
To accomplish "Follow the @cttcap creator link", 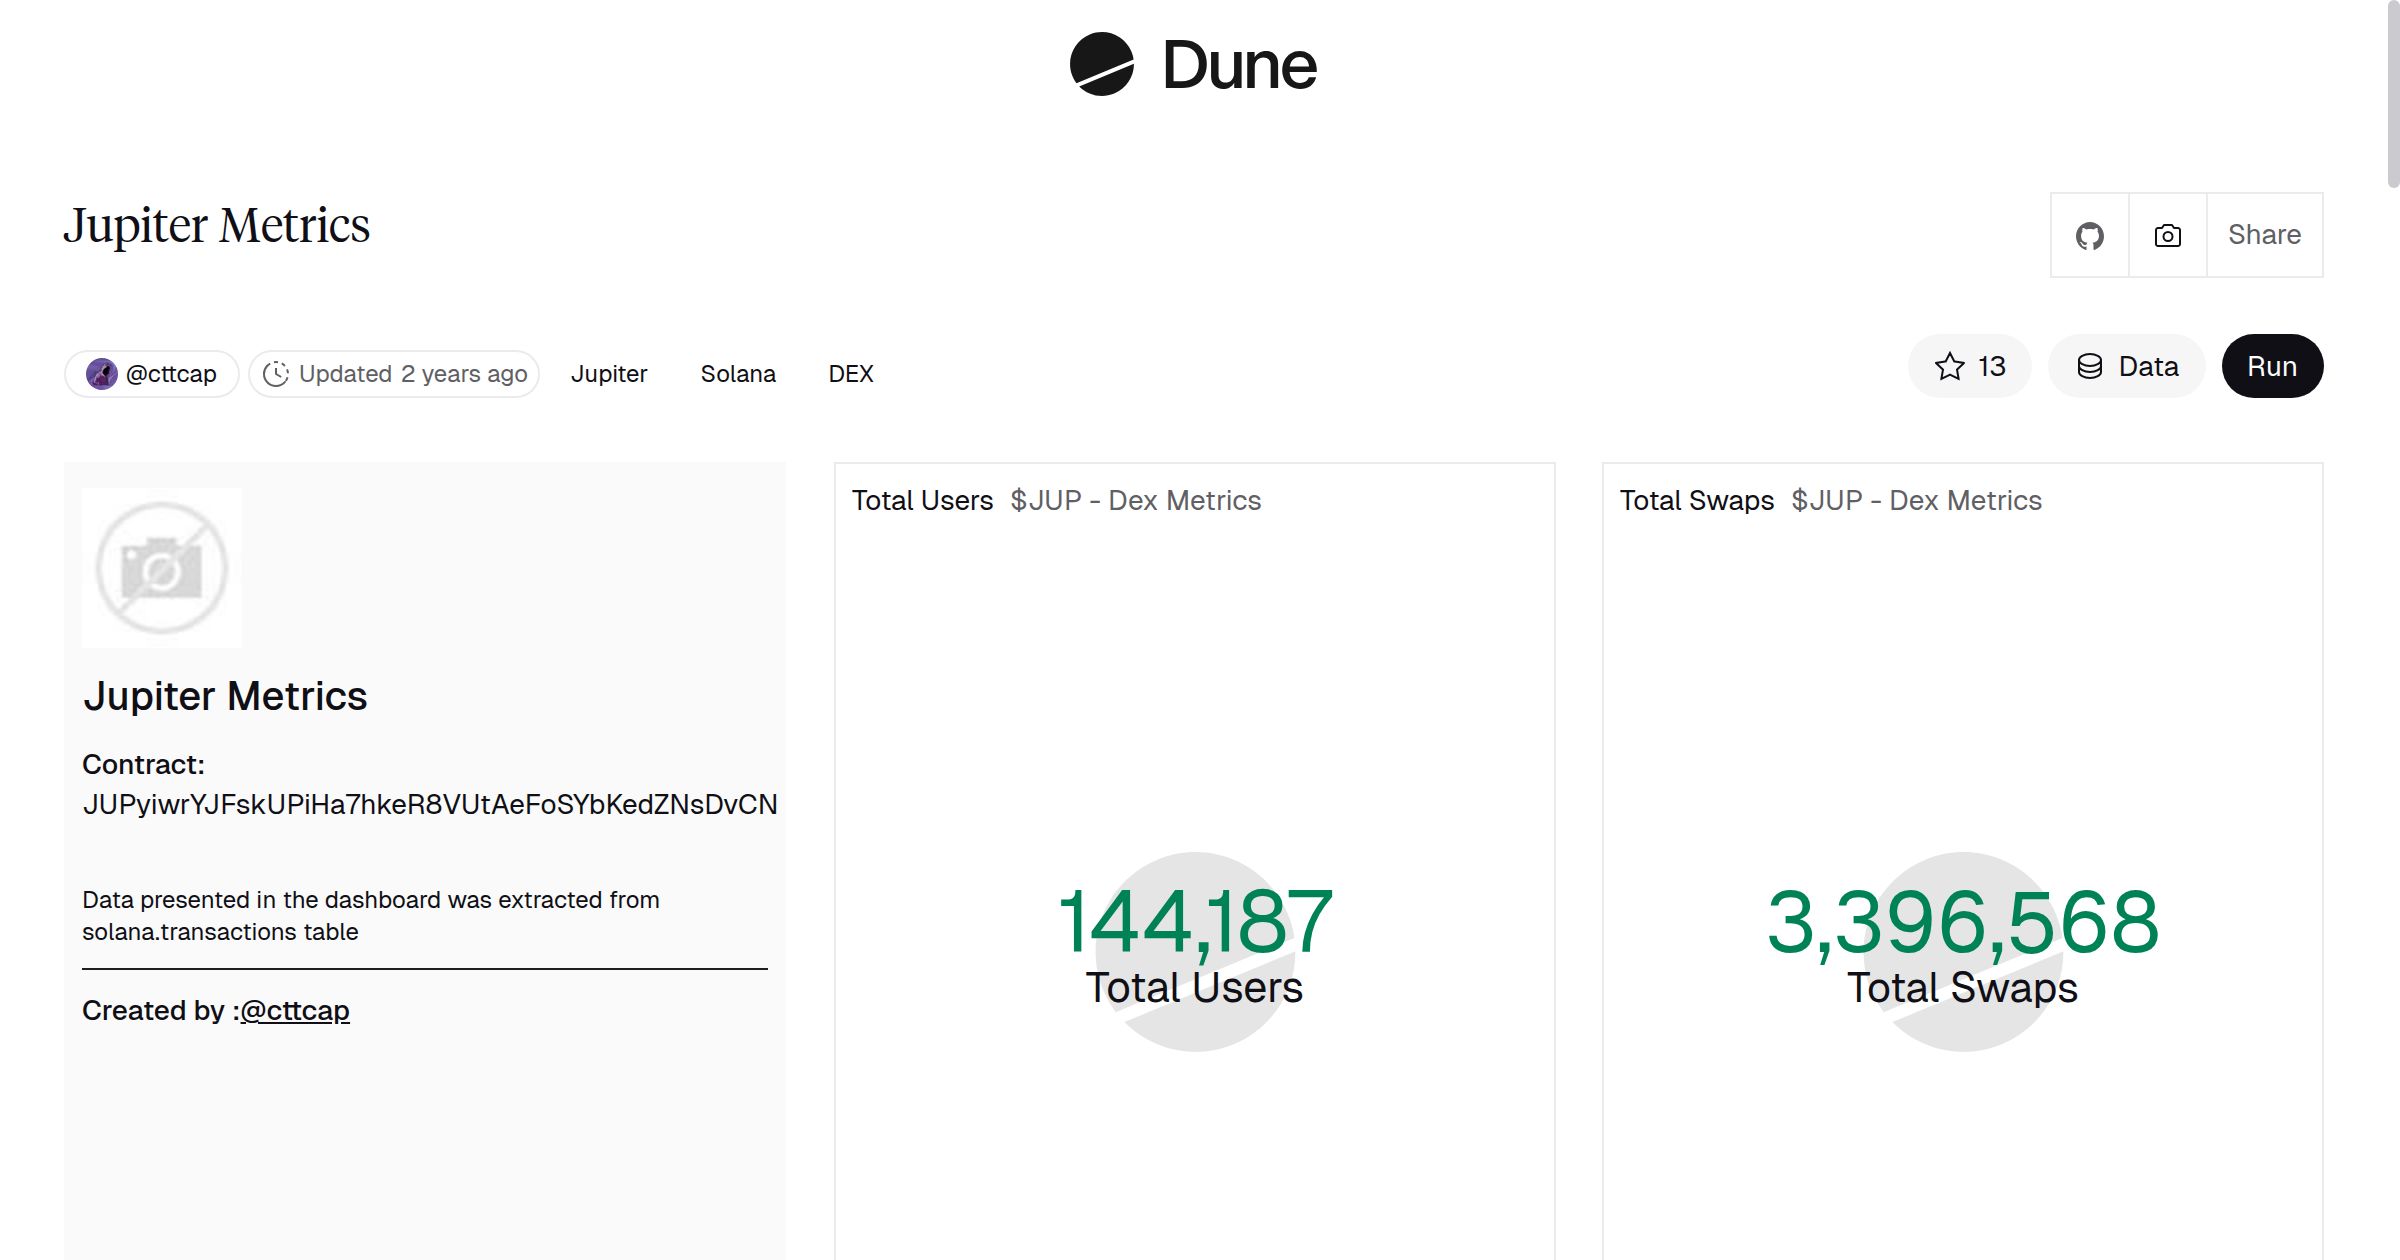I will click(294, 1011).
